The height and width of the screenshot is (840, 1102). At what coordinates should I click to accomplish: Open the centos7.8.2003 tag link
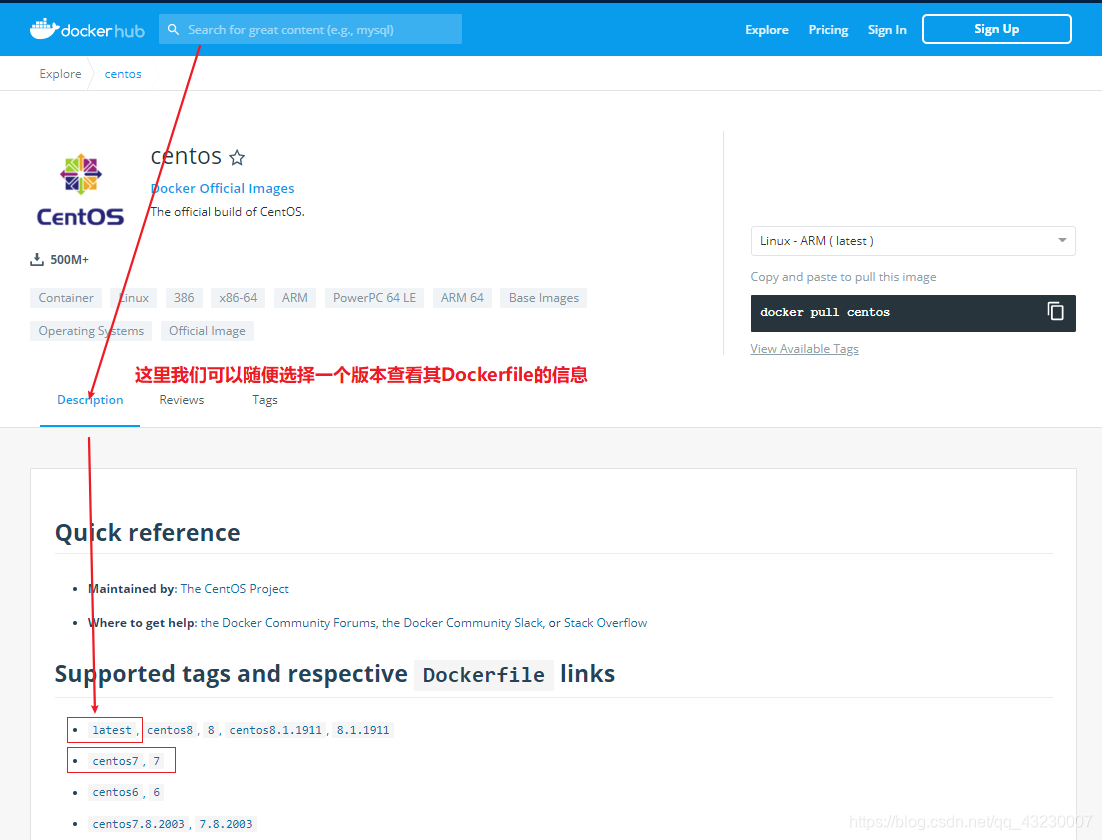[x=138, y=824]
